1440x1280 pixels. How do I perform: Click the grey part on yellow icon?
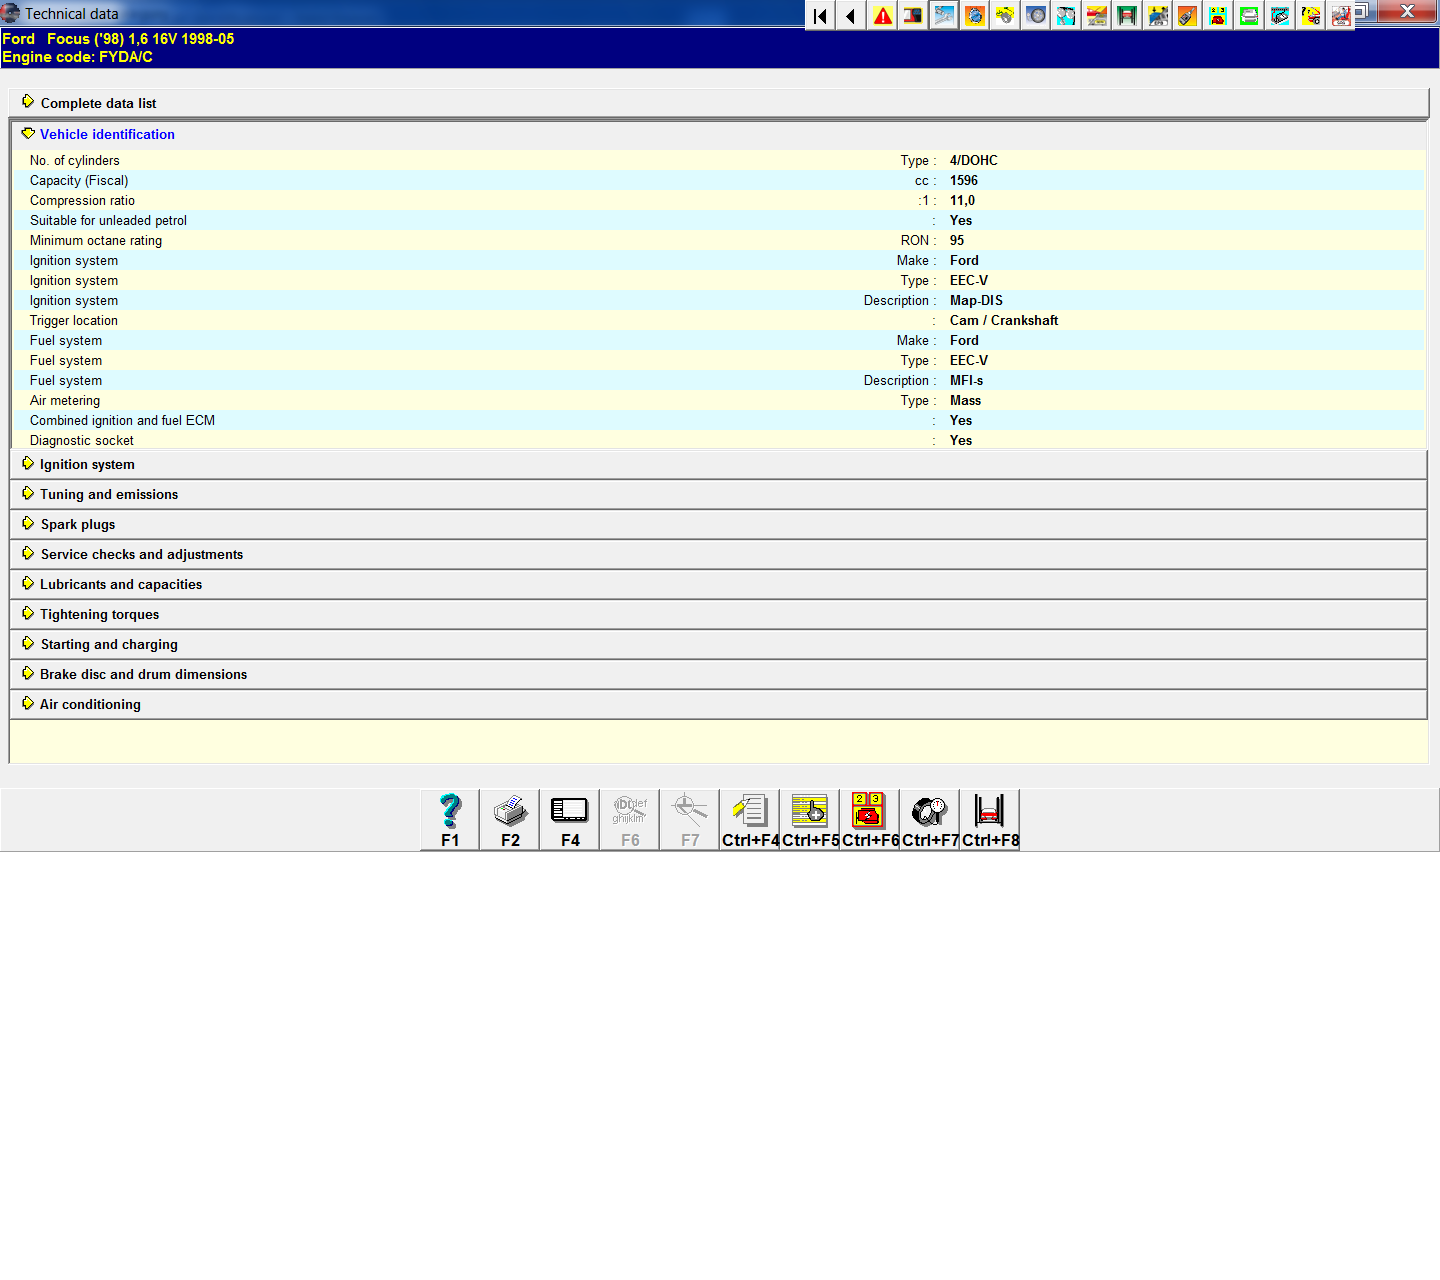pos(1004,15)
